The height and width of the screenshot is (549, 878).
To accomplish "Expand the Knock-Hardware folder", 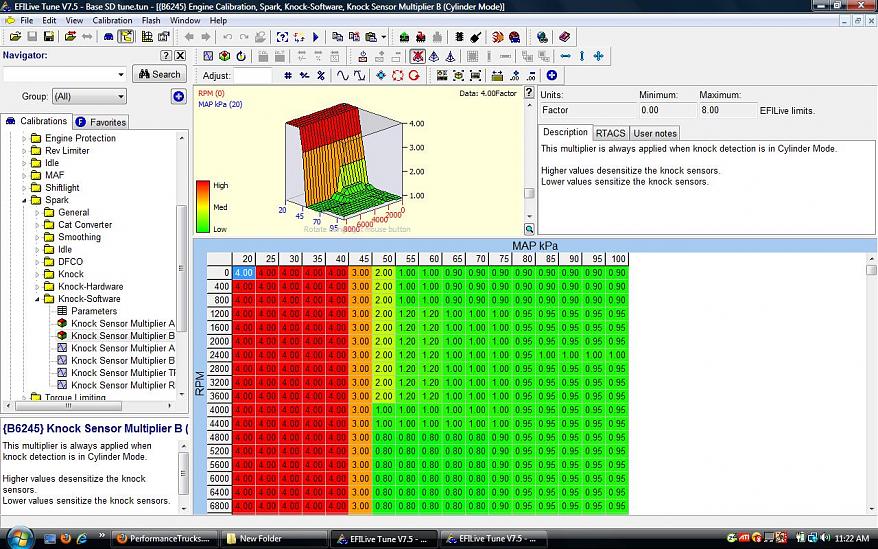I will (x=37, y=286).
